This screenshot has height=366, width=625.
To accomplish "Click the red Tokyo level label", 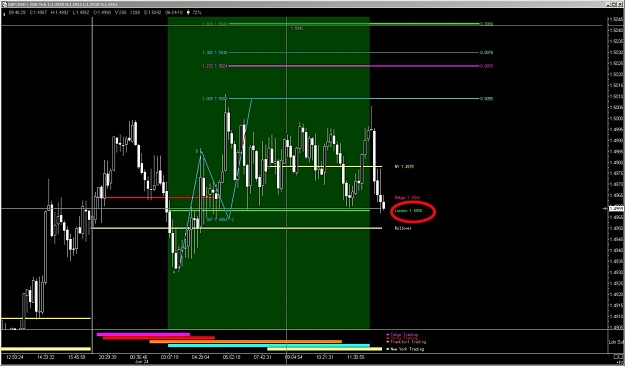I will [407, 198].
